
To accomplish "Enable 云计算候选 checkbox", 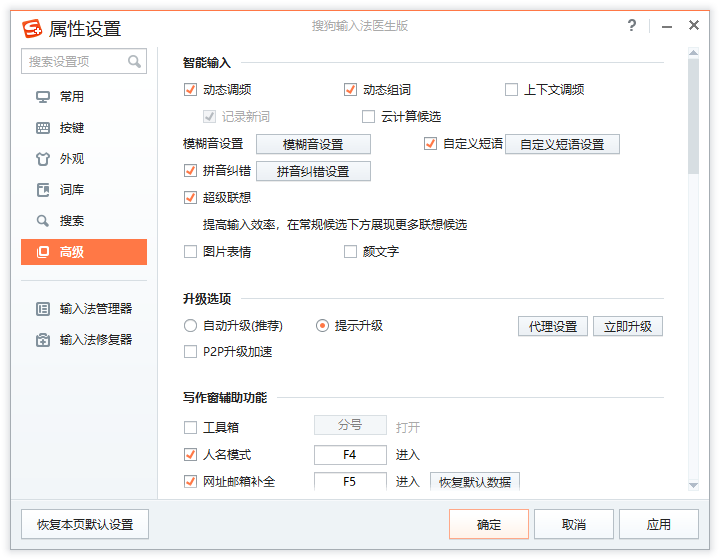I will 368,117.
